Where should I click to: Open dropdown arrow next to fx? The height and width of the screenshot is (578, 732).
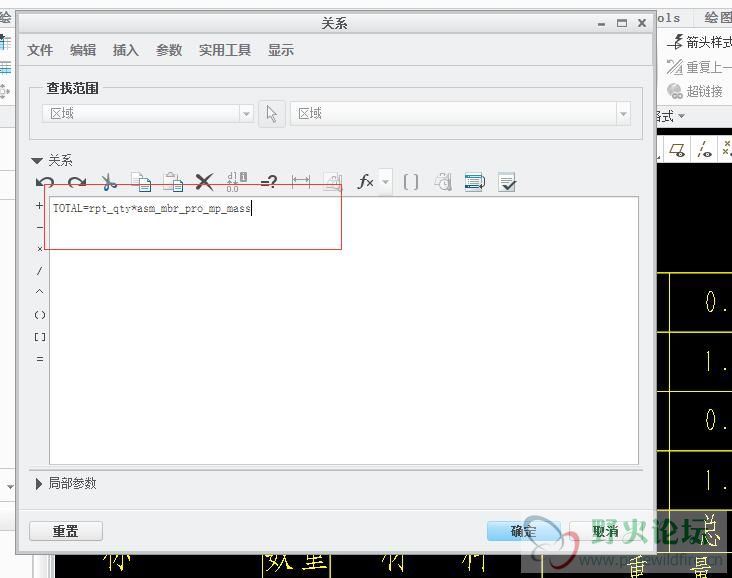click(386, 182)
